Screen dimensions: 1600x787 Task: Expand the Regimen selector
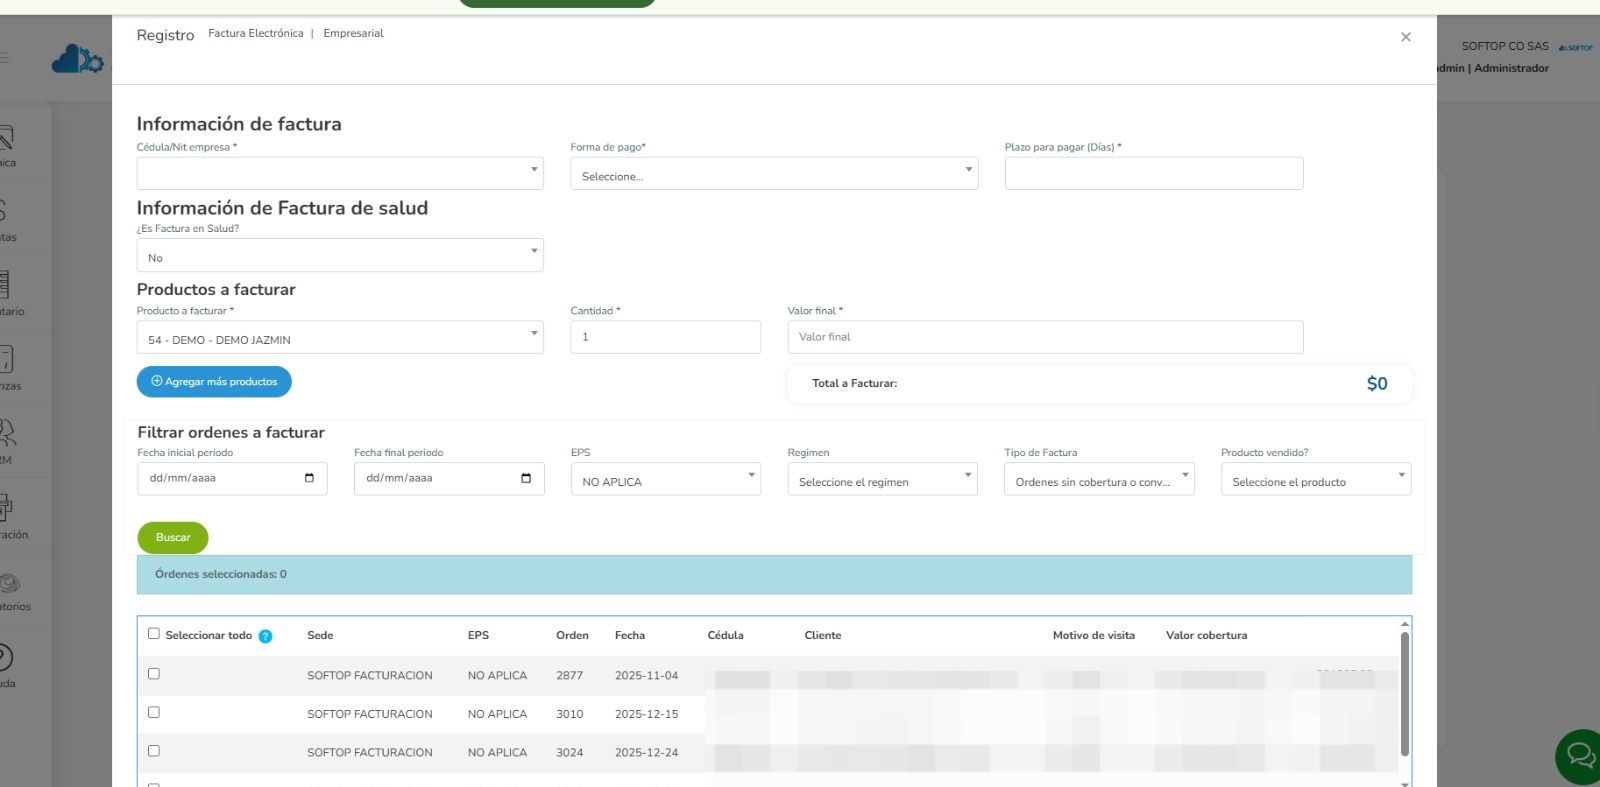(882, 479)
